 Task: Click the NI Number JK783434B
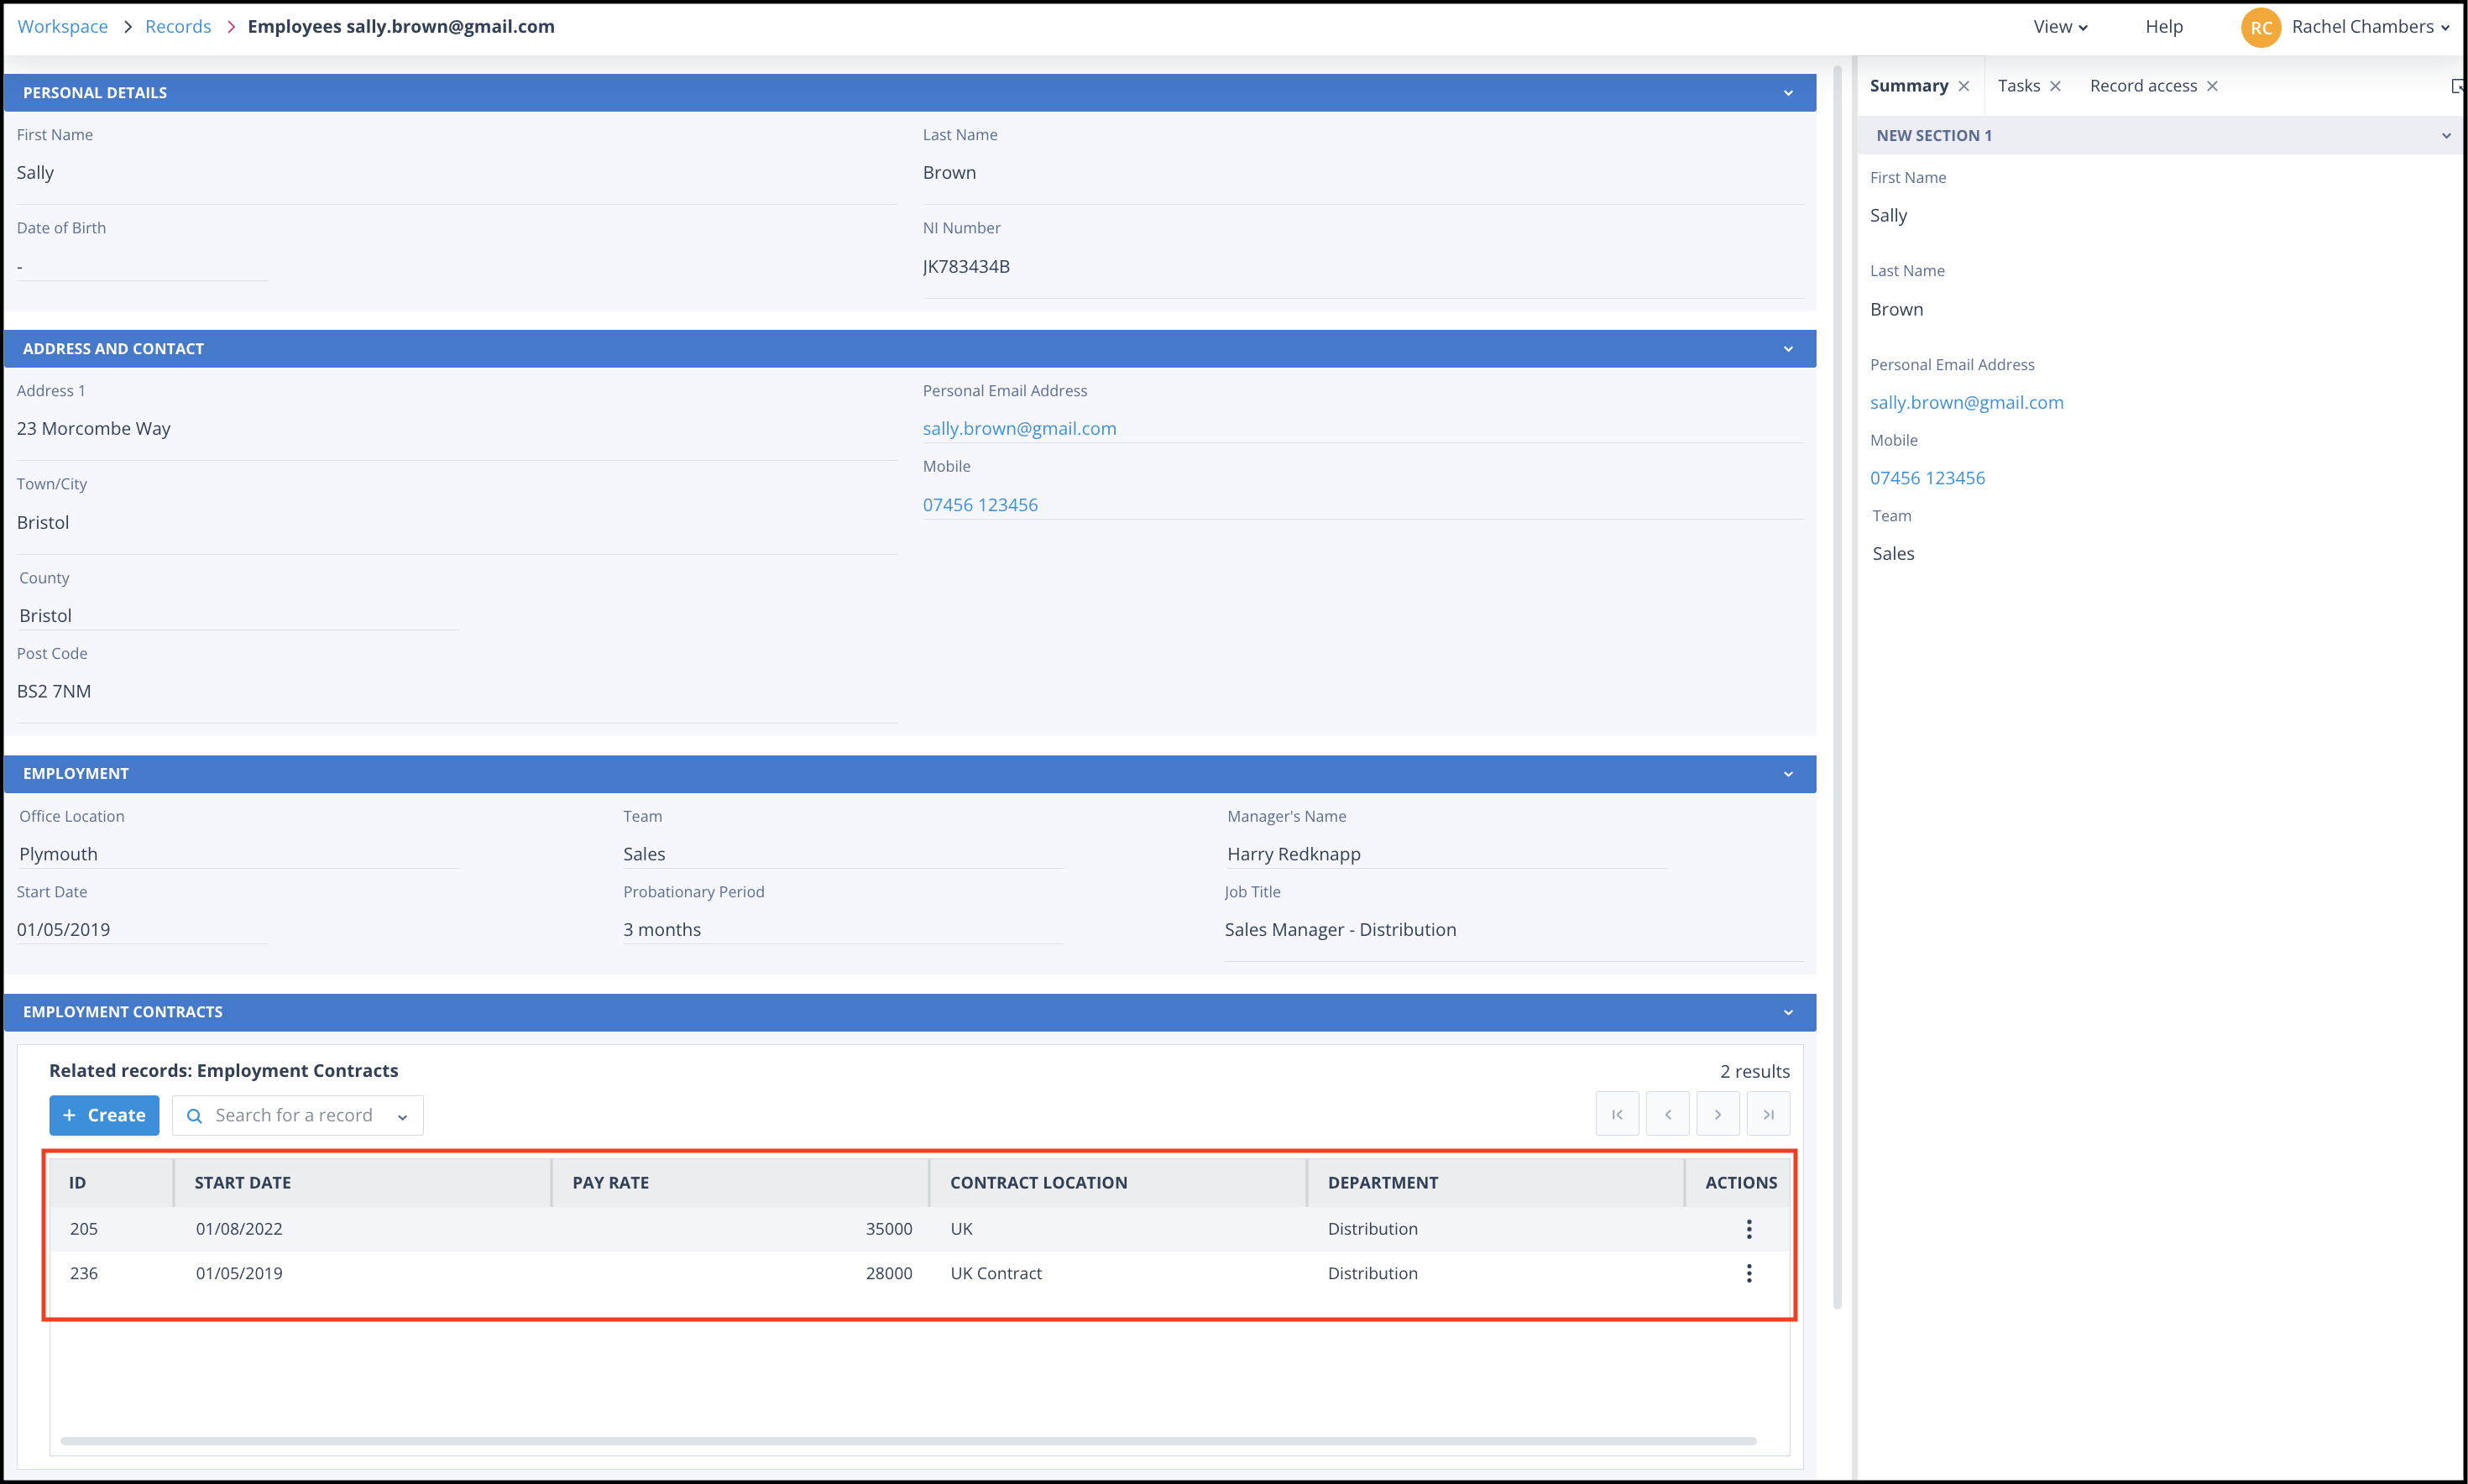pos(966,267)
